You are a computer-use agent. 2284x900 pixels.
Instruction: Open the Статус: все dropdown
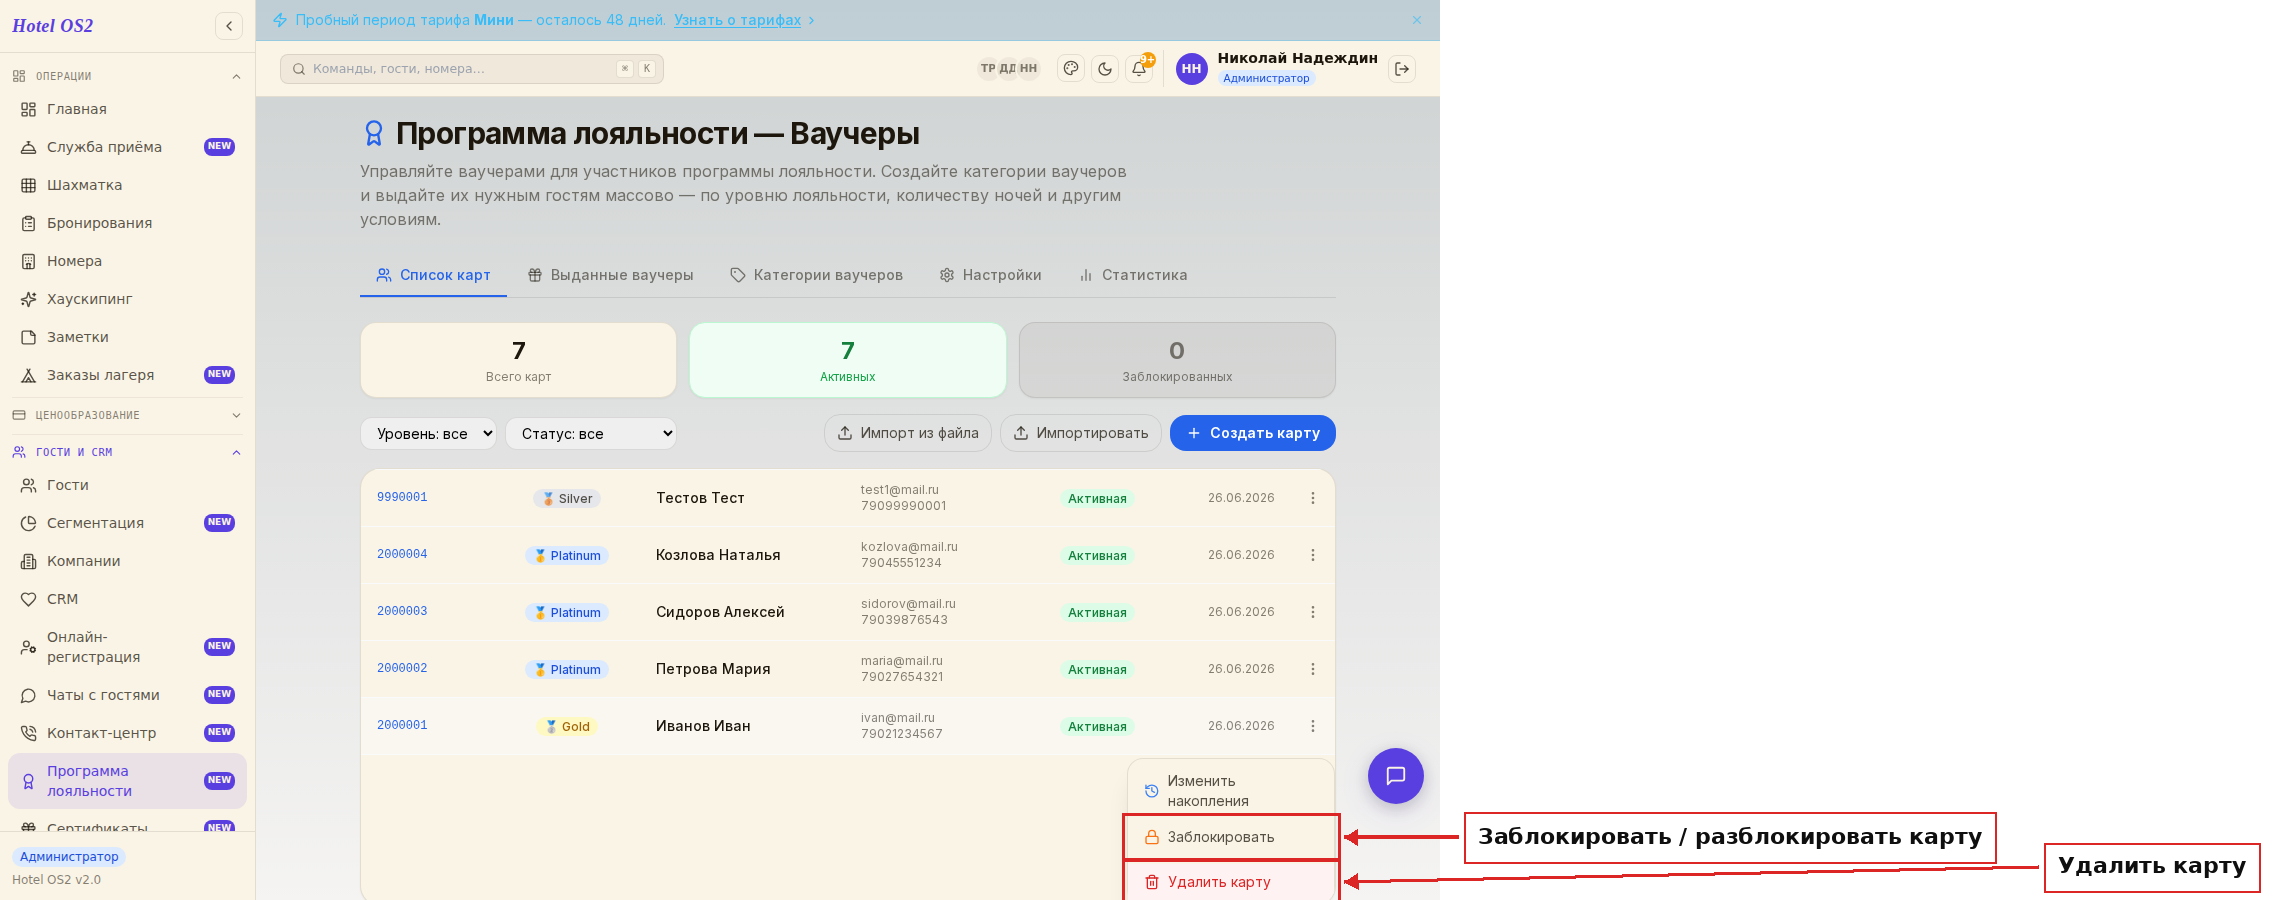(591, 433)
